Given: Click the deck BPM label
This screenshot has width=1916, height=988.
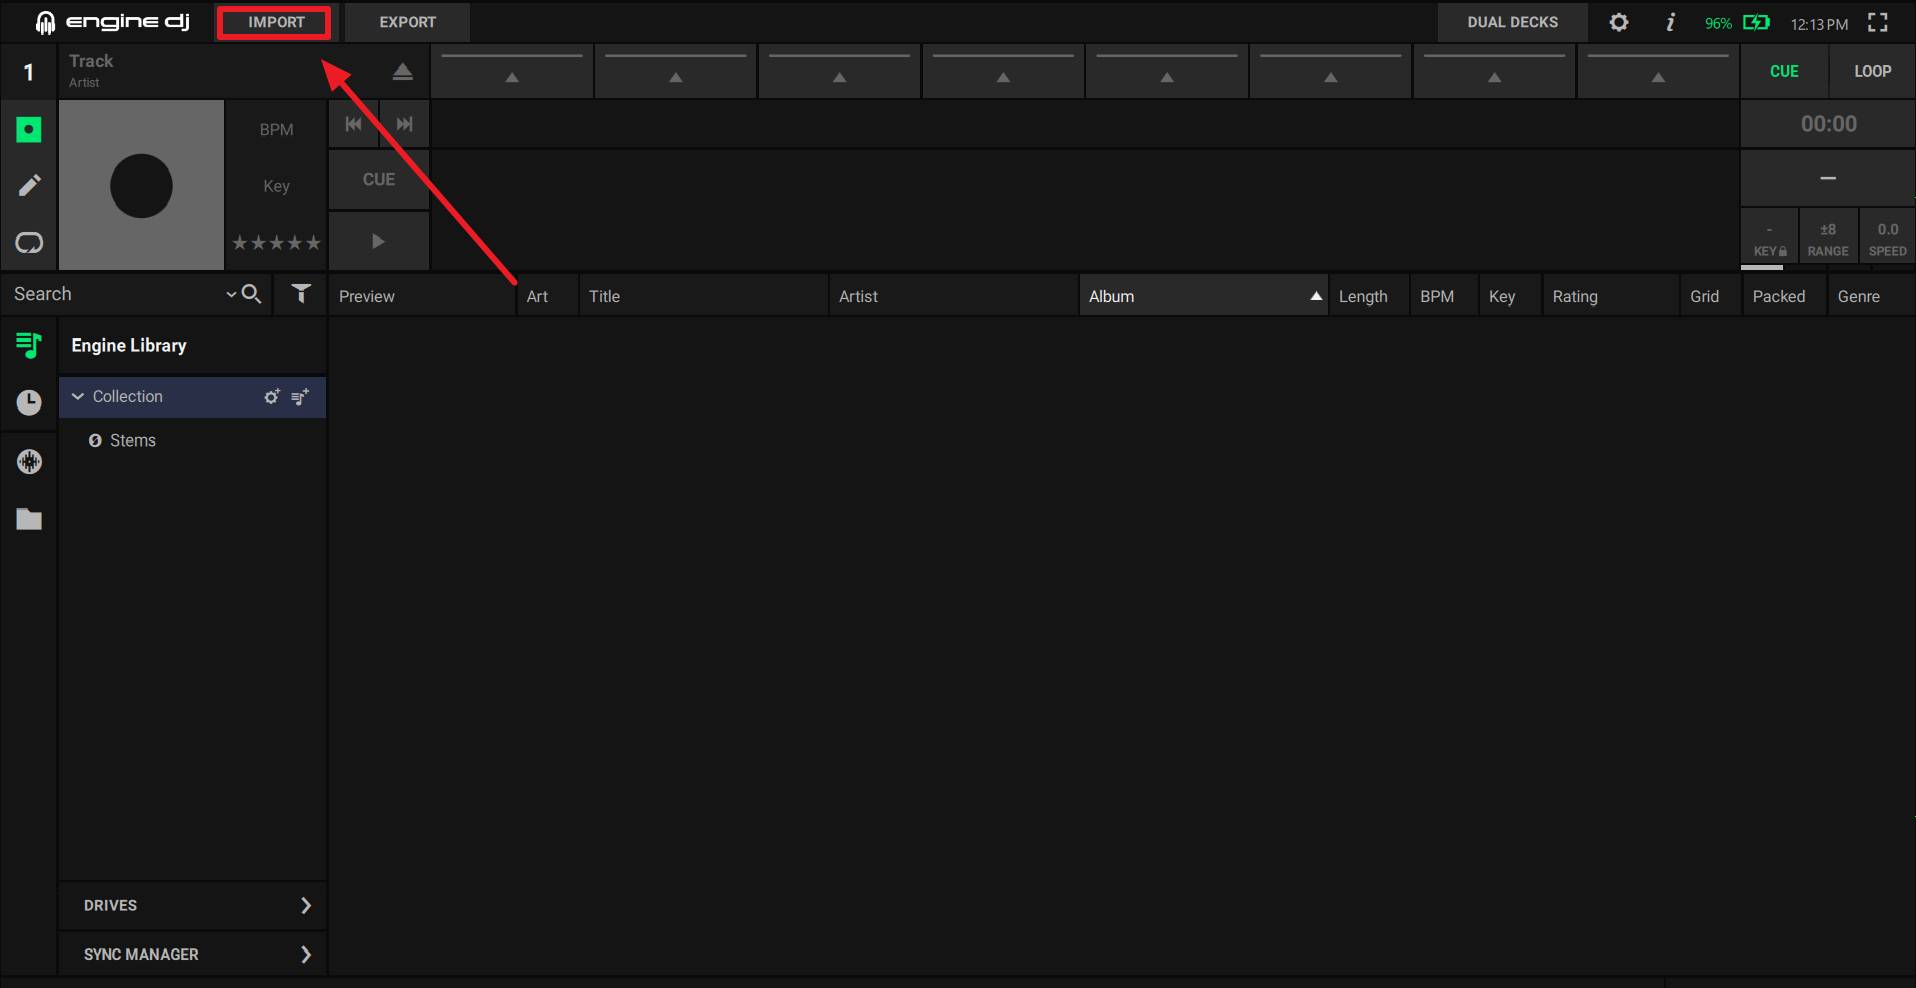Looking at the screenshot, I should [x=276, y=130].
